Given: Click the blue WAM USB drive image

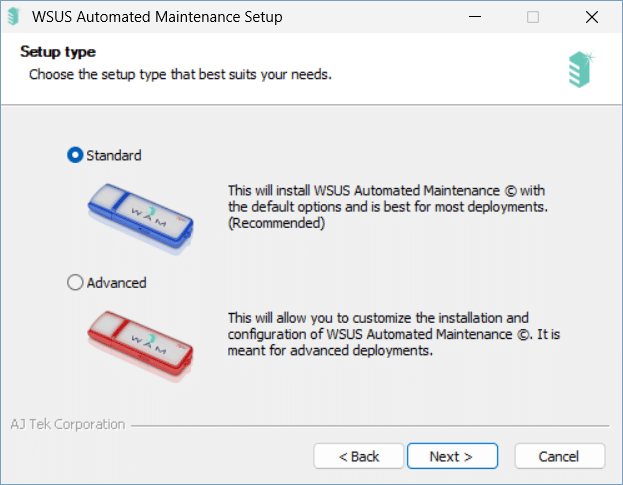Looking at the screenshot, I should pyautogui.click(x=140, y=218).
